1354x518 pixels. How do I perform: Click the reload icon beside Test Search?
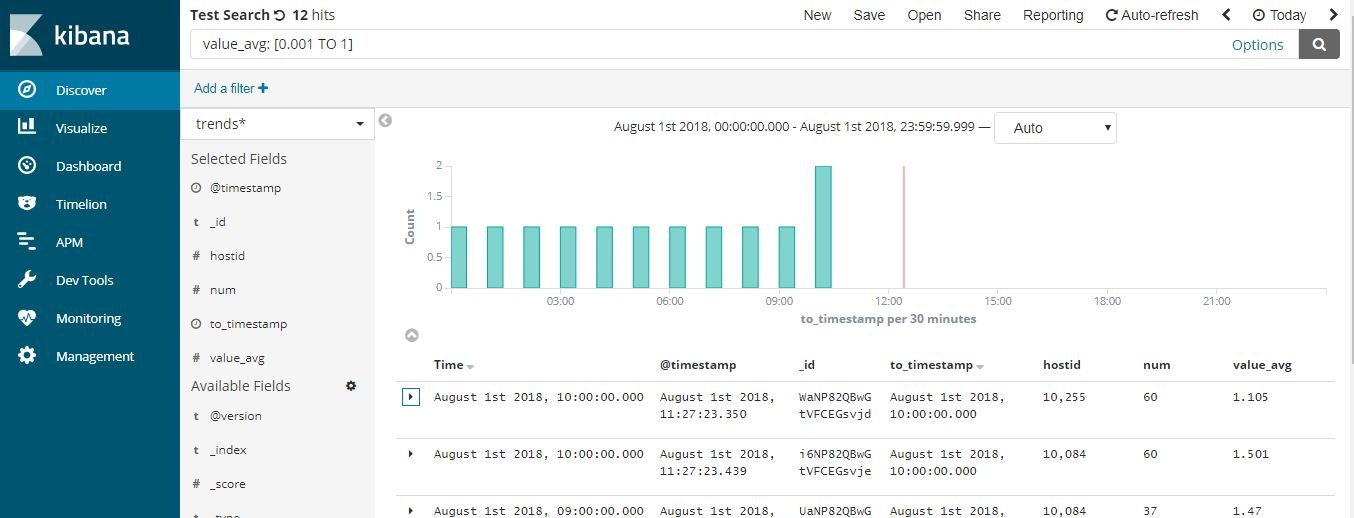279,15
